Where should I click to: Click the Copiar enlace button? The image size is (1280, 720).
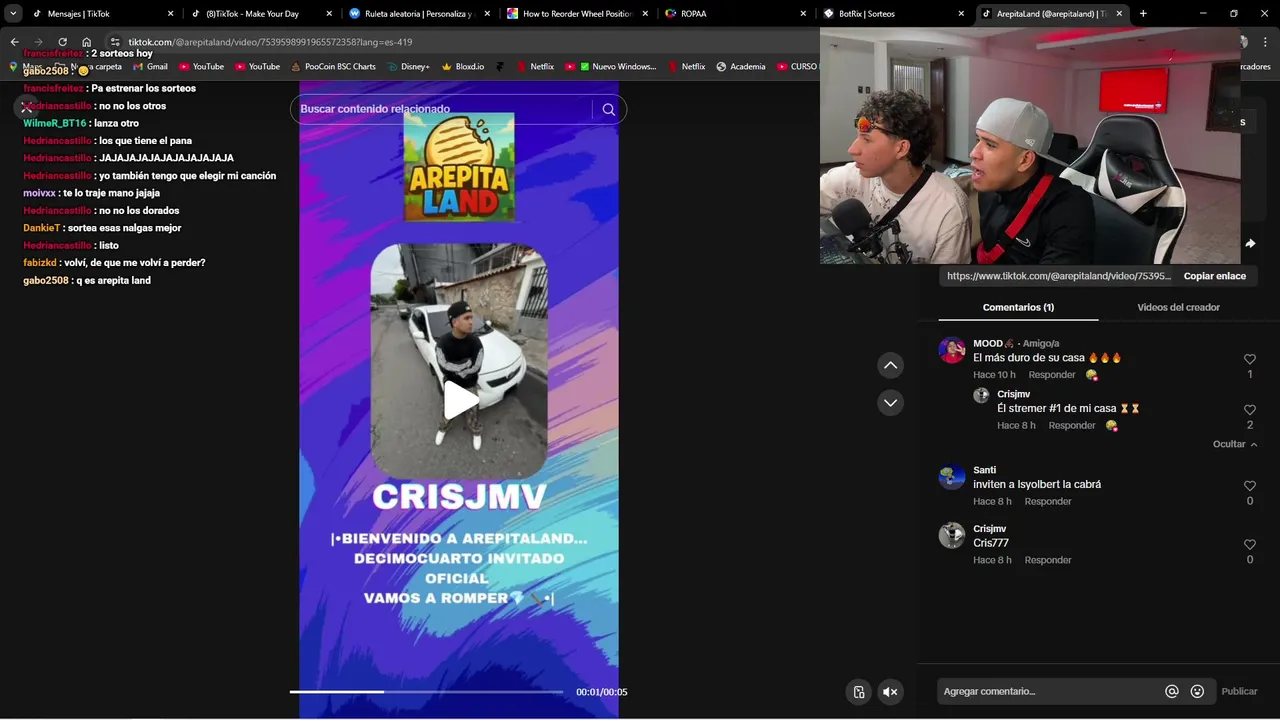tap(1215, 276)
